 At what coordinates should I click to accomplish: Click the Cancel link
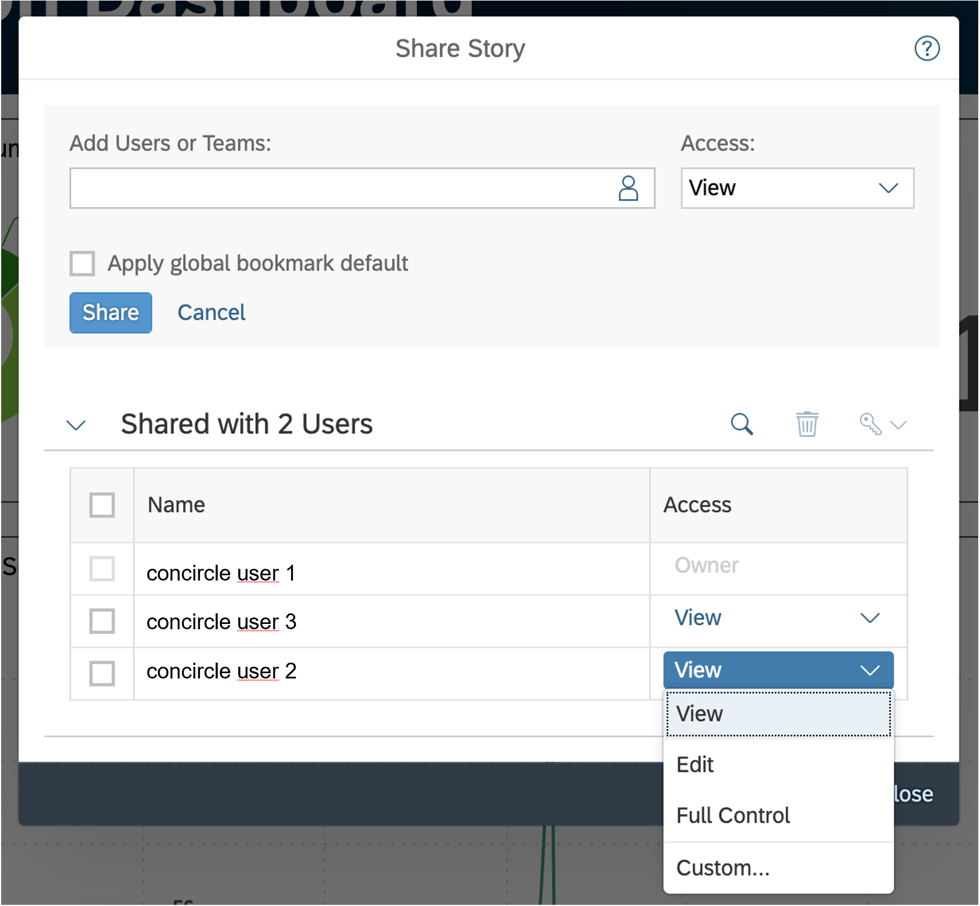coord(211,313)
